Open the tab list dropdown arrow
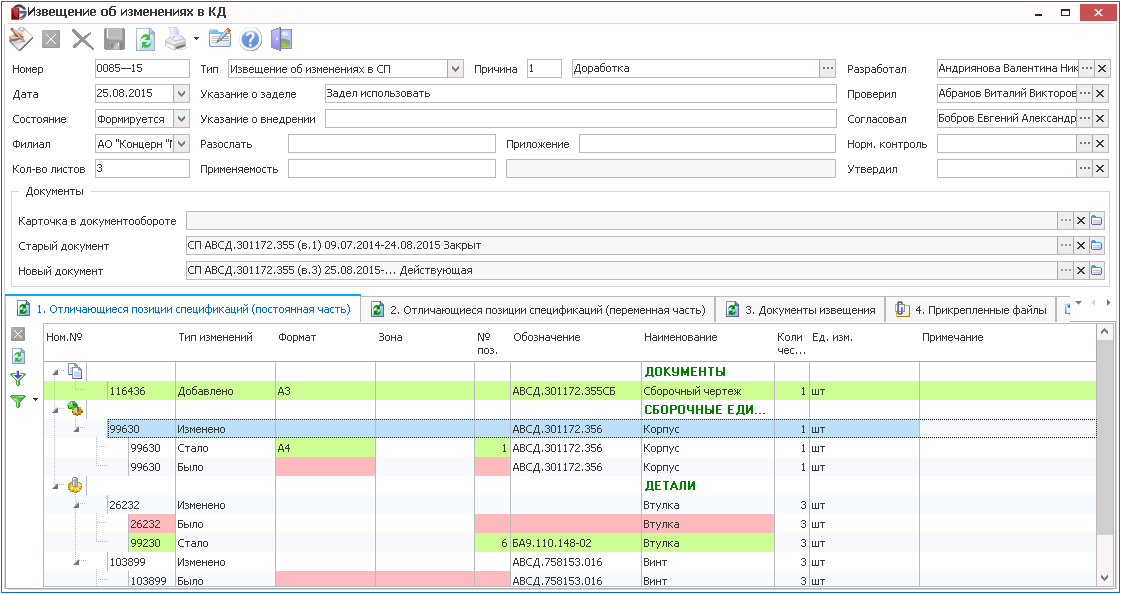 pos(1079,303)
